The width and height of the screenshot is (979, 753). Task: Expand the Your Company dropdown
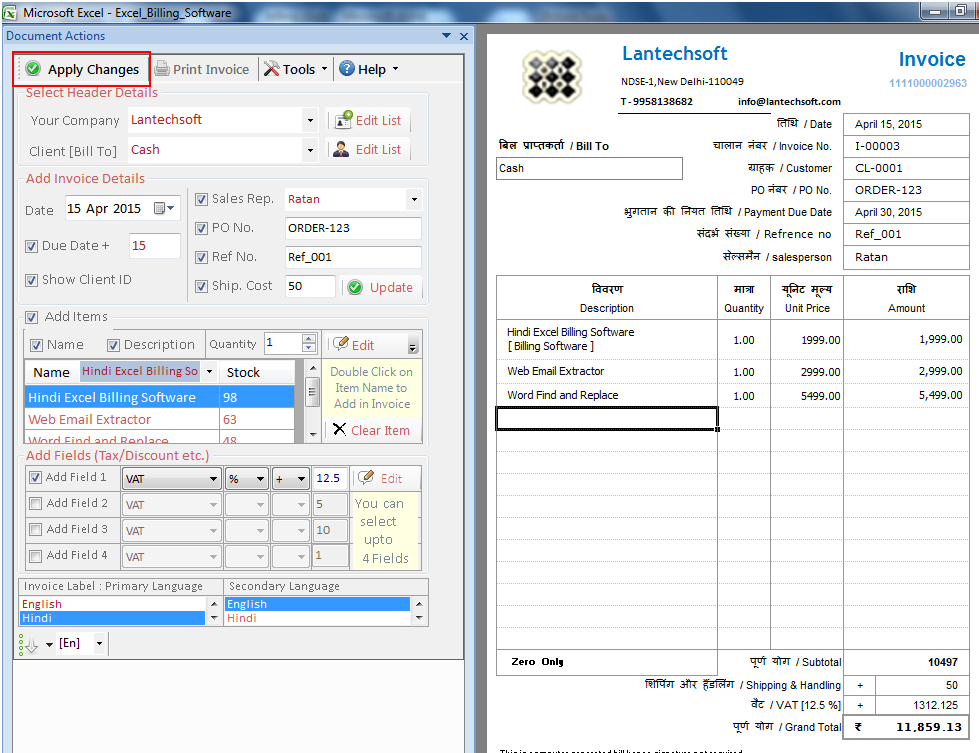point(310,120)
